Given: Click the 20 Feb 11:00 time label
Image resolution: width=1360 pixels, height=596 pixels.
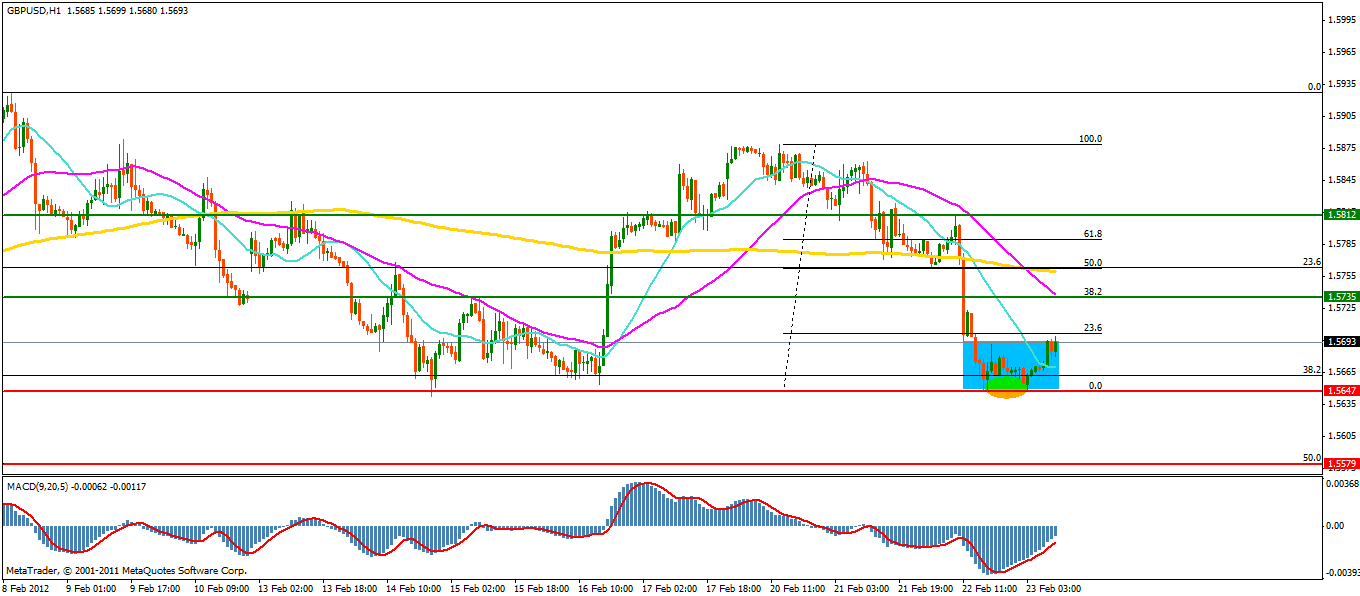Looking at the screenshot, I should 798,588.
